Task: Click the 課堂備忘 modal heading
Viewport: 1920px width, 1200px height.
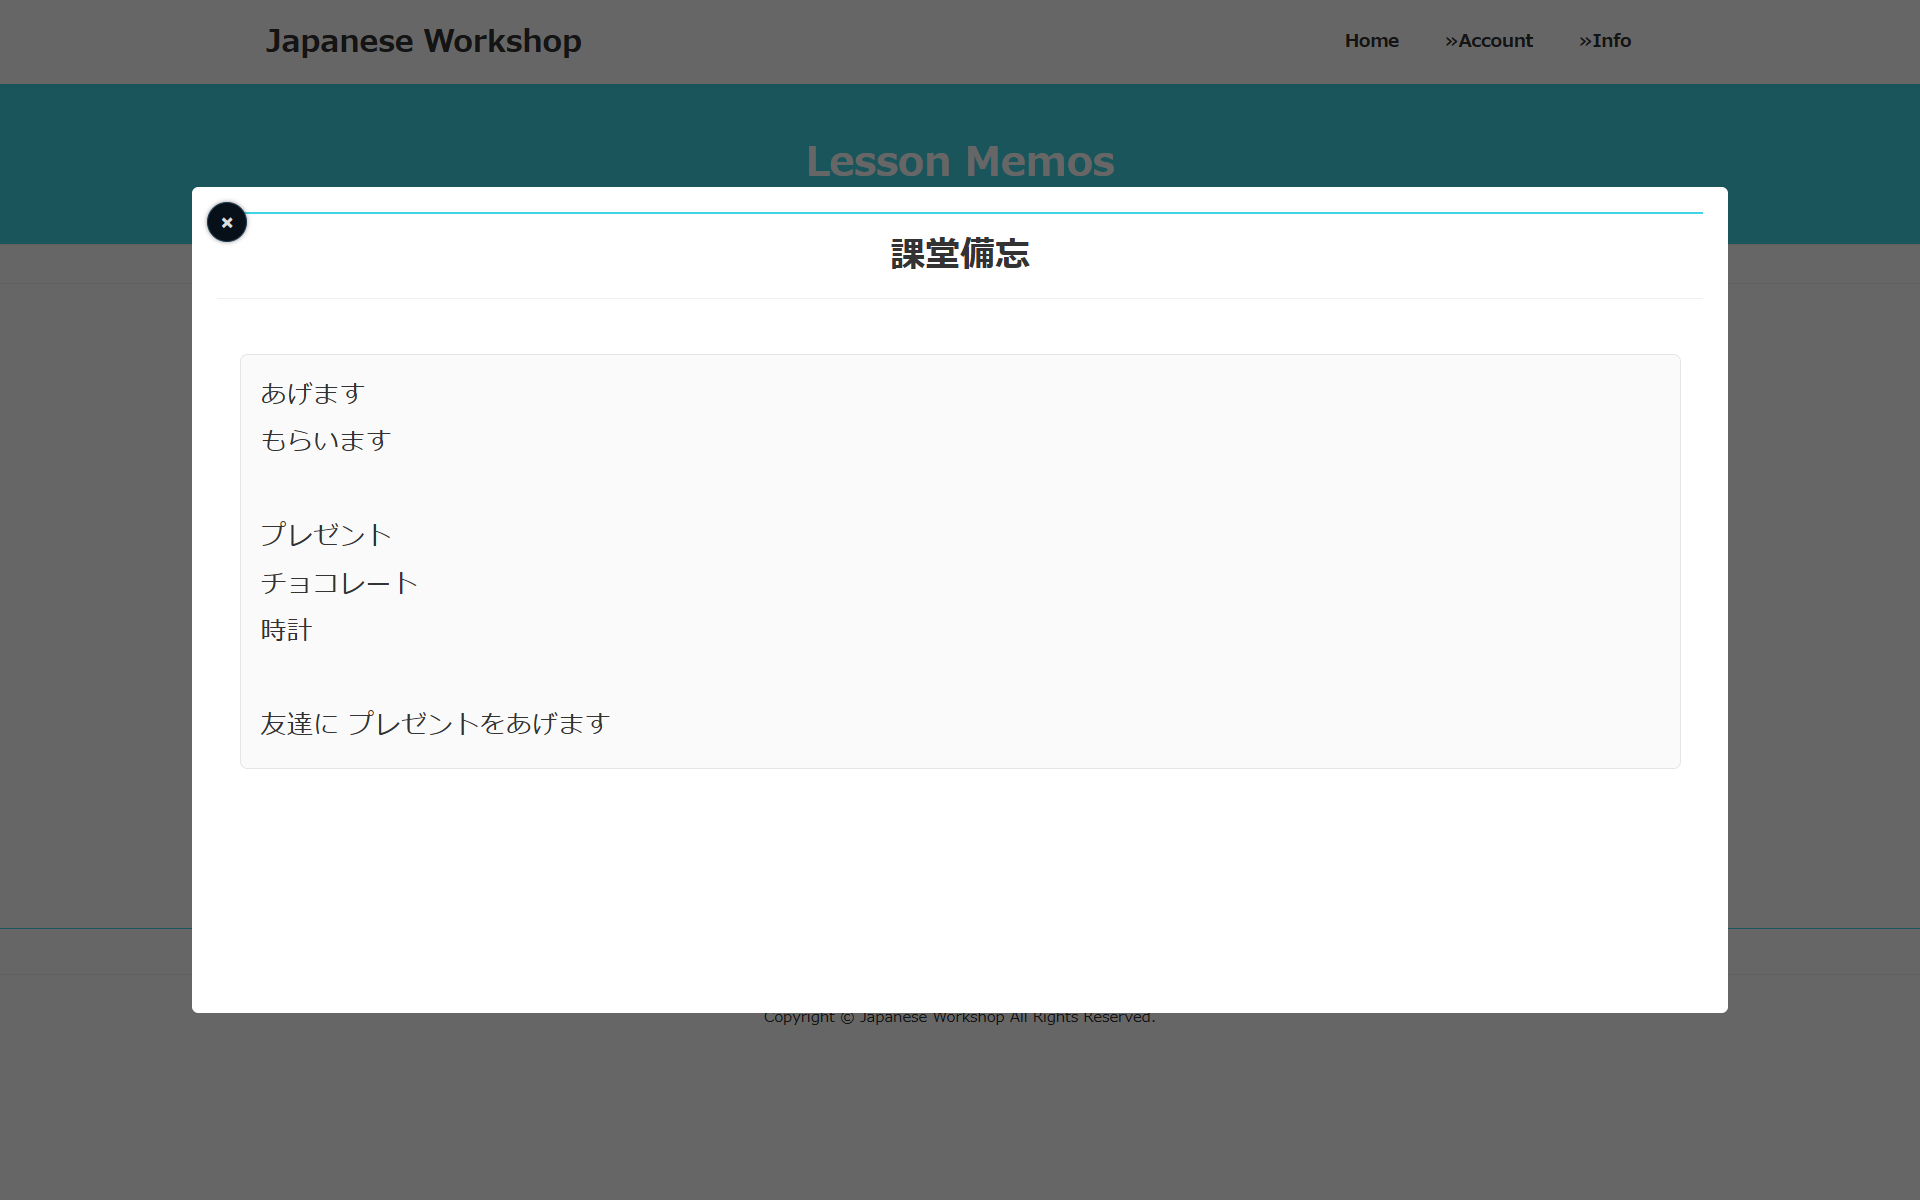Action: coord(959,254)
